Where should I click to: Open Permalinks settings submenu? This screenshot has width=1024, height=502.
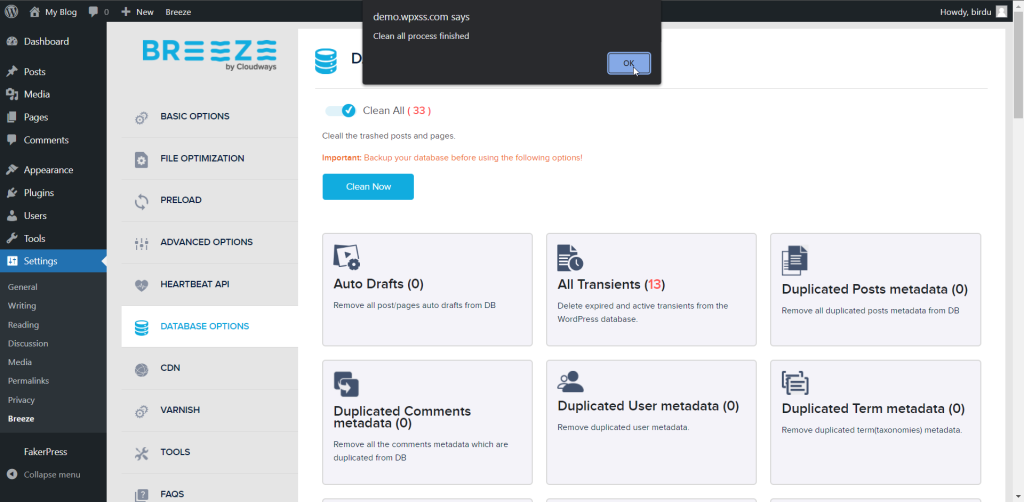28,381
